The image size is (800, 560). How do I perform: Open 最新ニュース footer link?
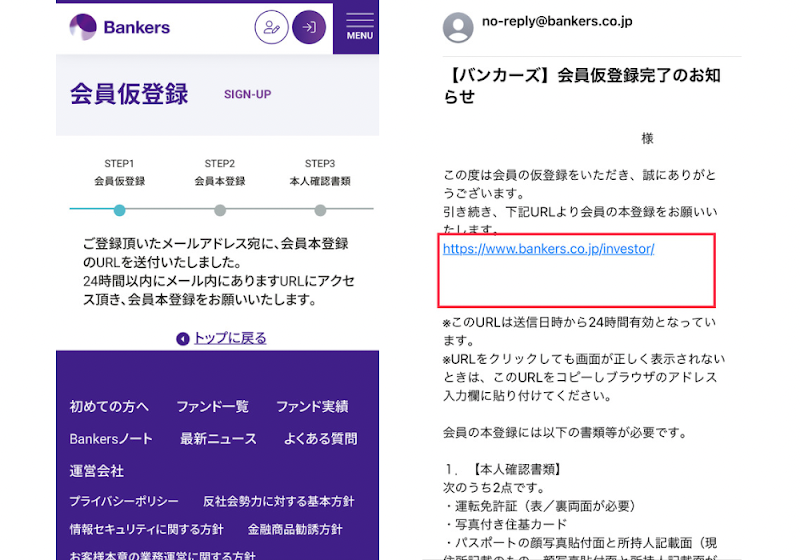pos(218,439)
